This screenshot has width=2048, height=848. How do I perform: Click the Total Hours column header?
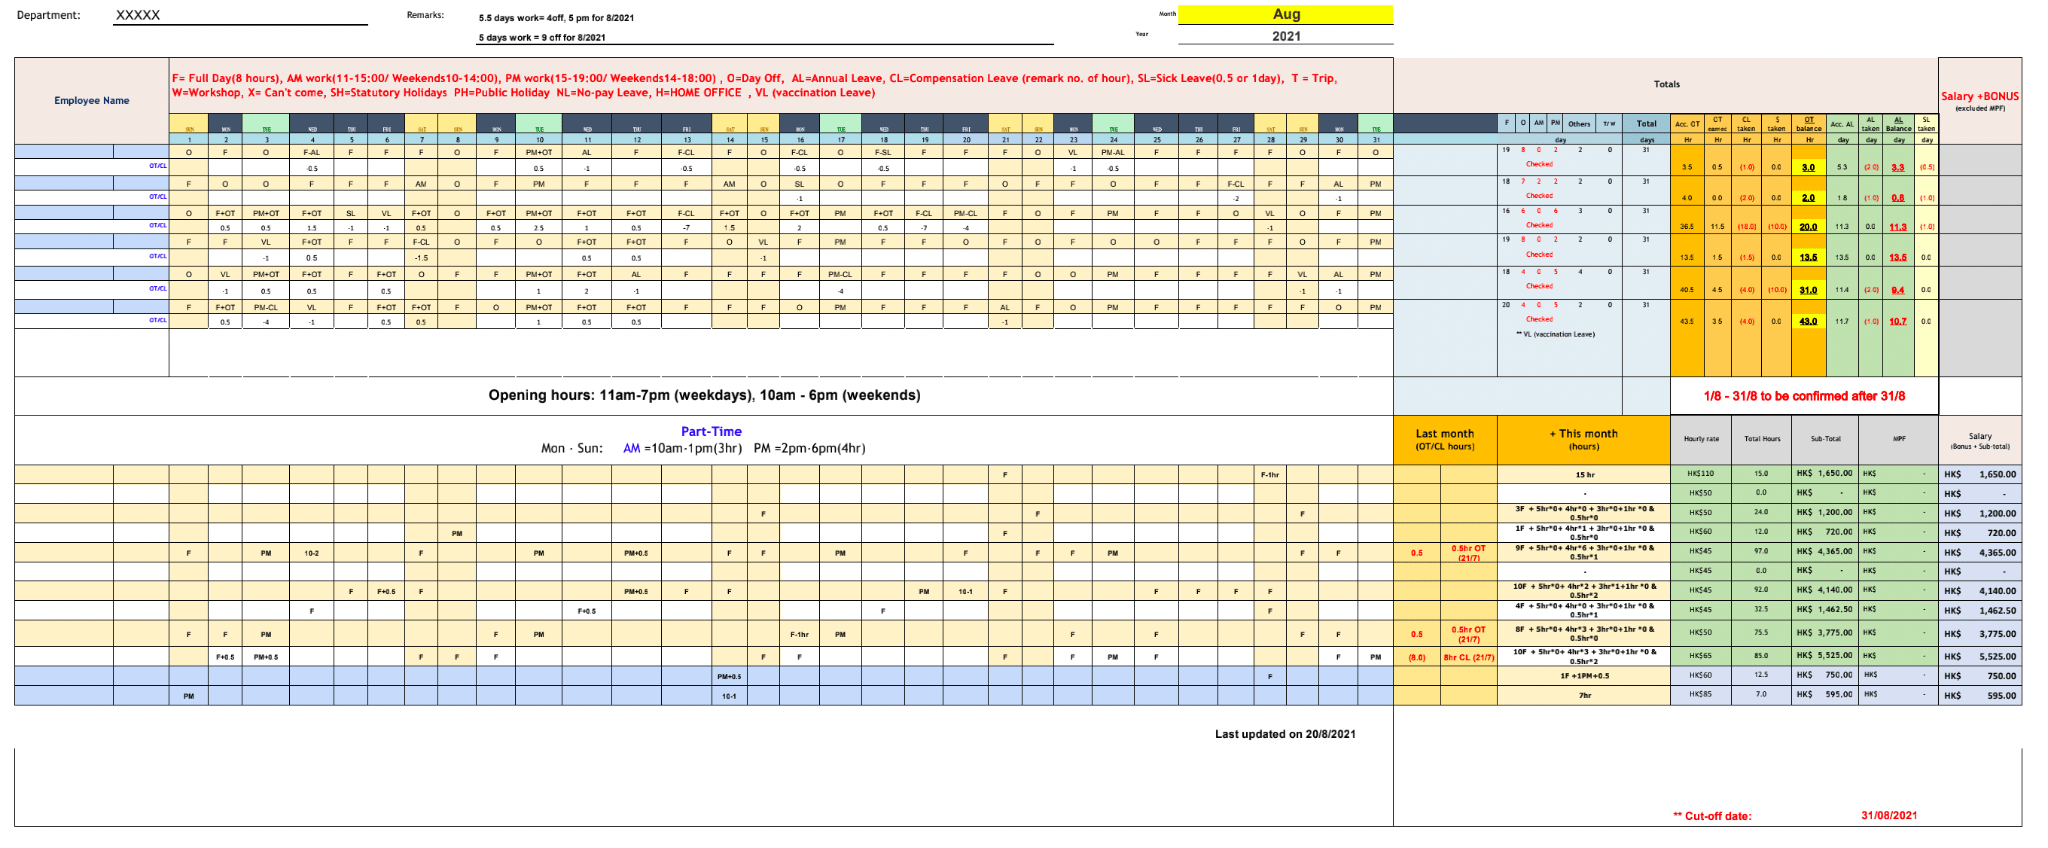click(1762, 439)
